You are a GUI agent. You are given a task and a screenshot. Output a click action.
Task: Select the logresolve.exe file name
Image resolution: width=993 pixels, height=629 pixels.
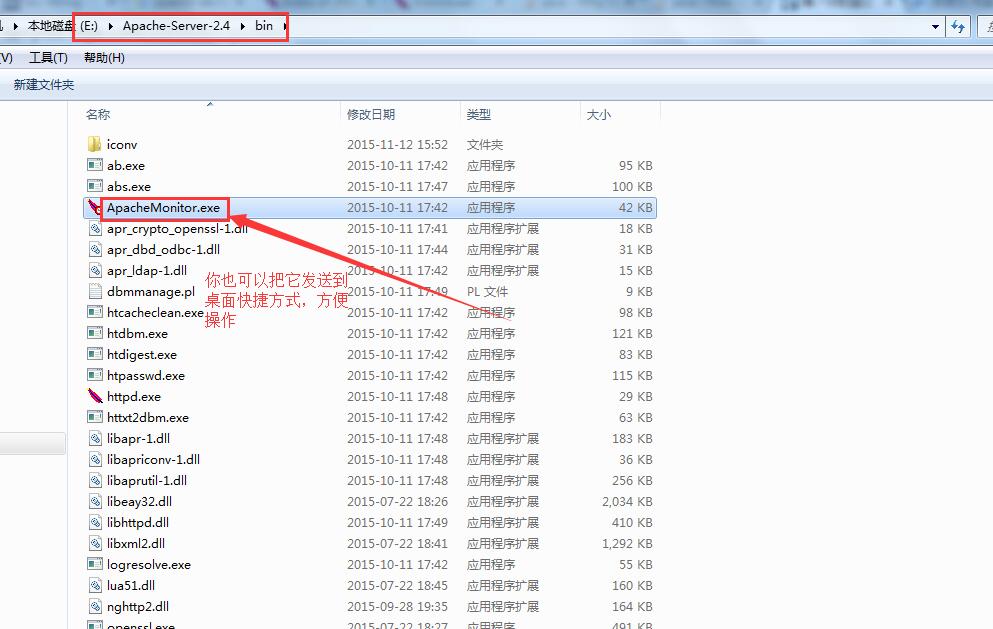click(149, 564)
